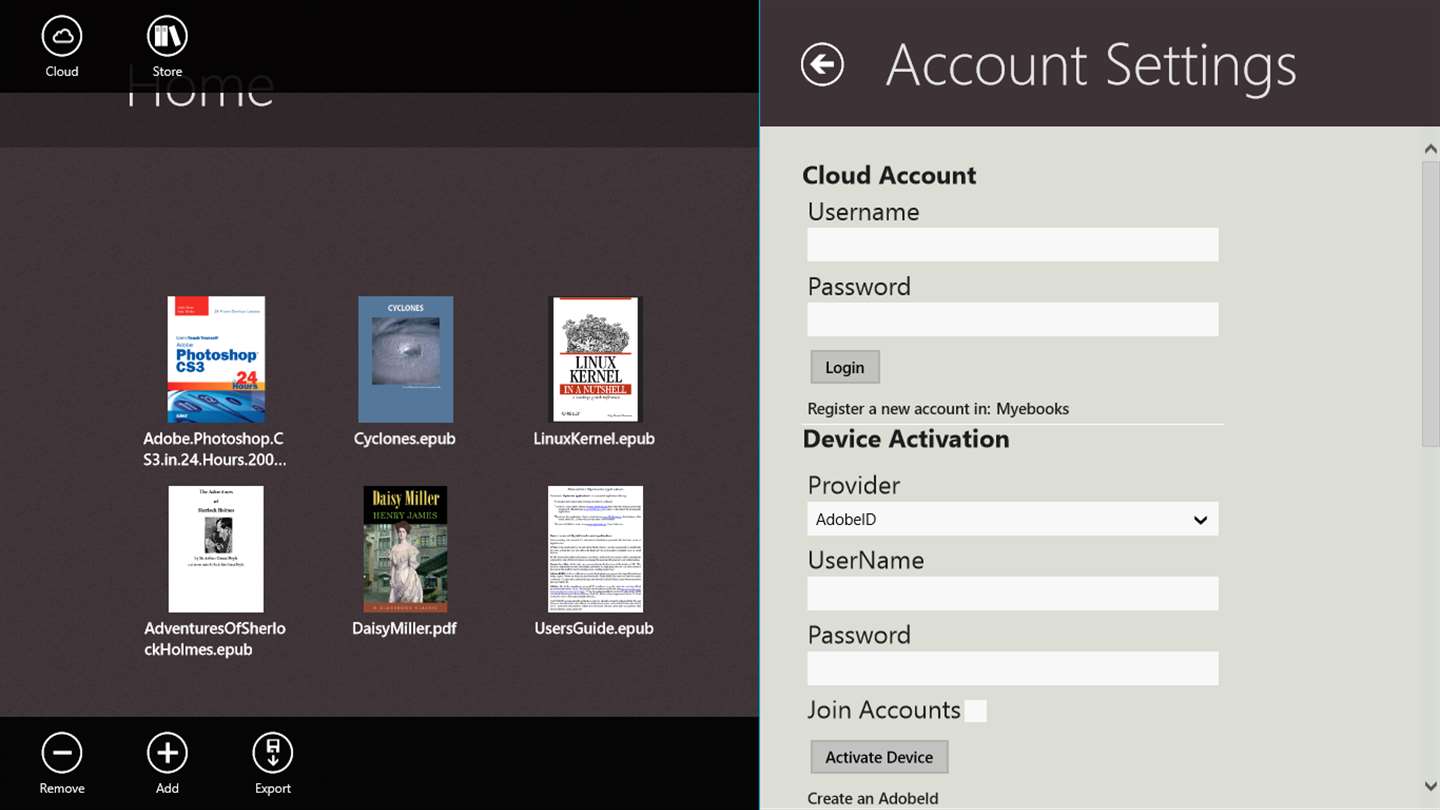Open the Store icon in top bar
Viewport: 1440px width, 810px height.
167,37
